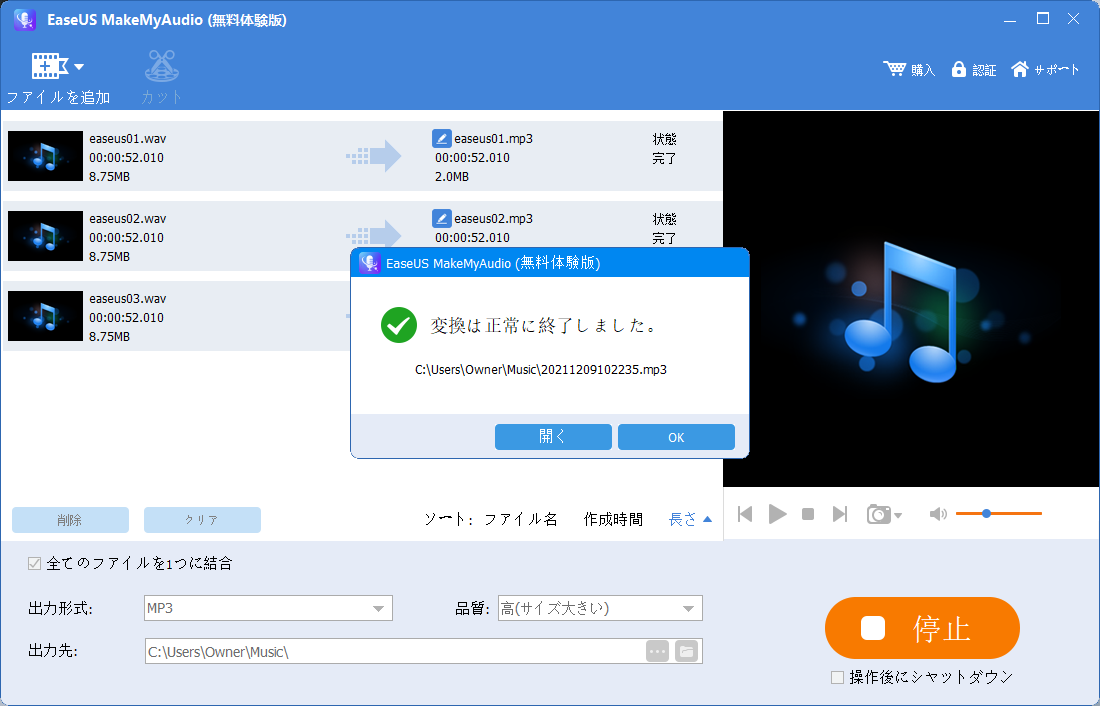
Task: Click the Add File film icon
Action: 49,66
